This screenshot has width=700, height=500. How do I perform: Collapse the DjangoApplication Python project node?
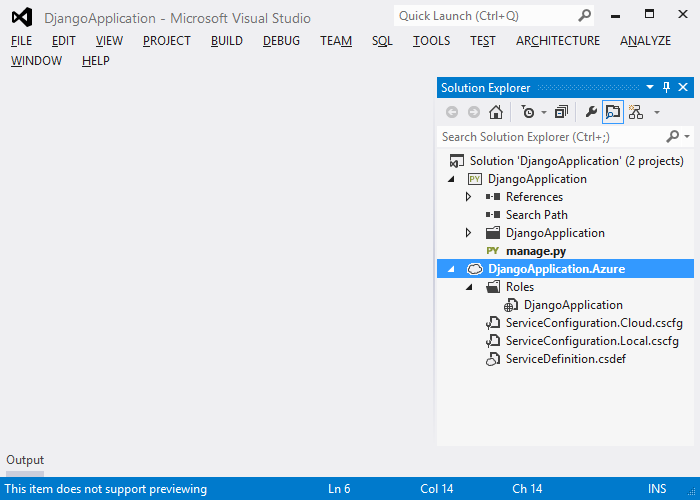(451, 179)
